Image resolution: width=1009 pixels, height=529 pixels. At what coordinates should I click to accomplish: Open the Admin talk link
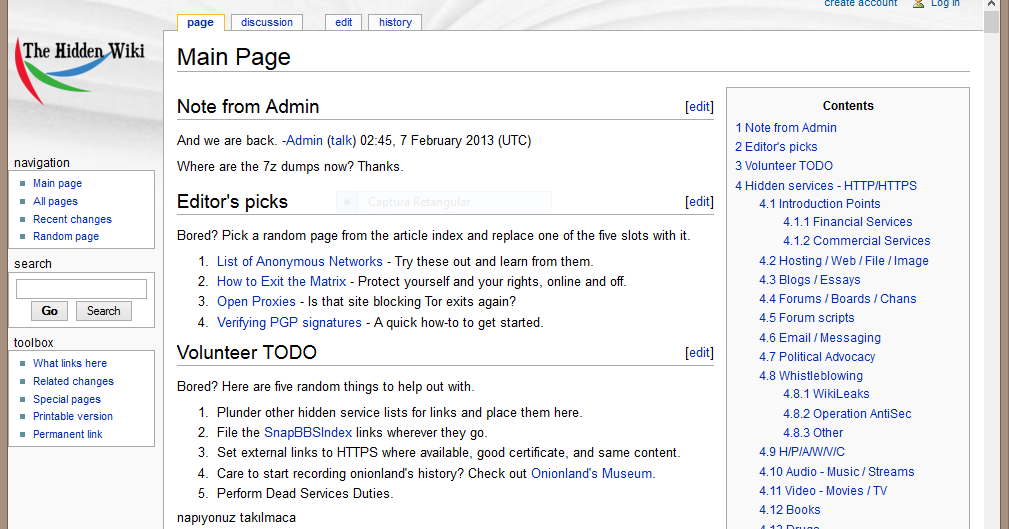coord(341,140)
